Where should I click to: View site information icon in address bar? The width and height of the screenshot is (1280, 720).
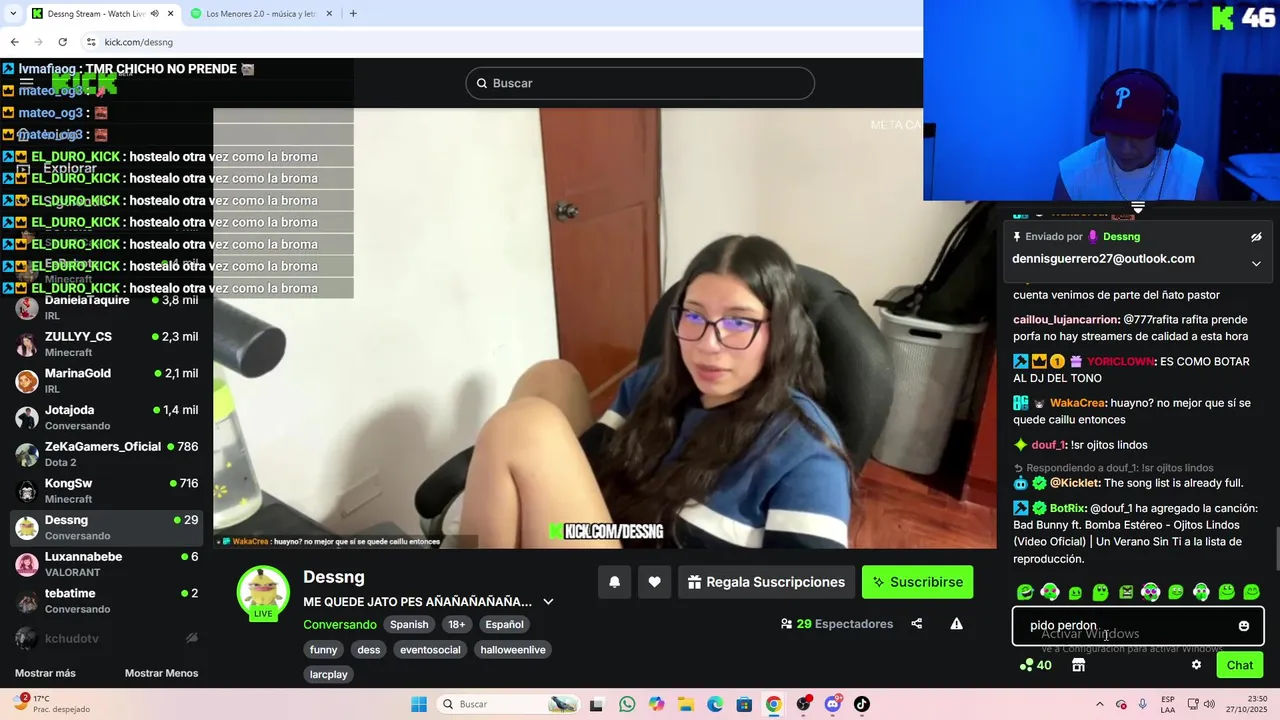click(x=91, y=42)
